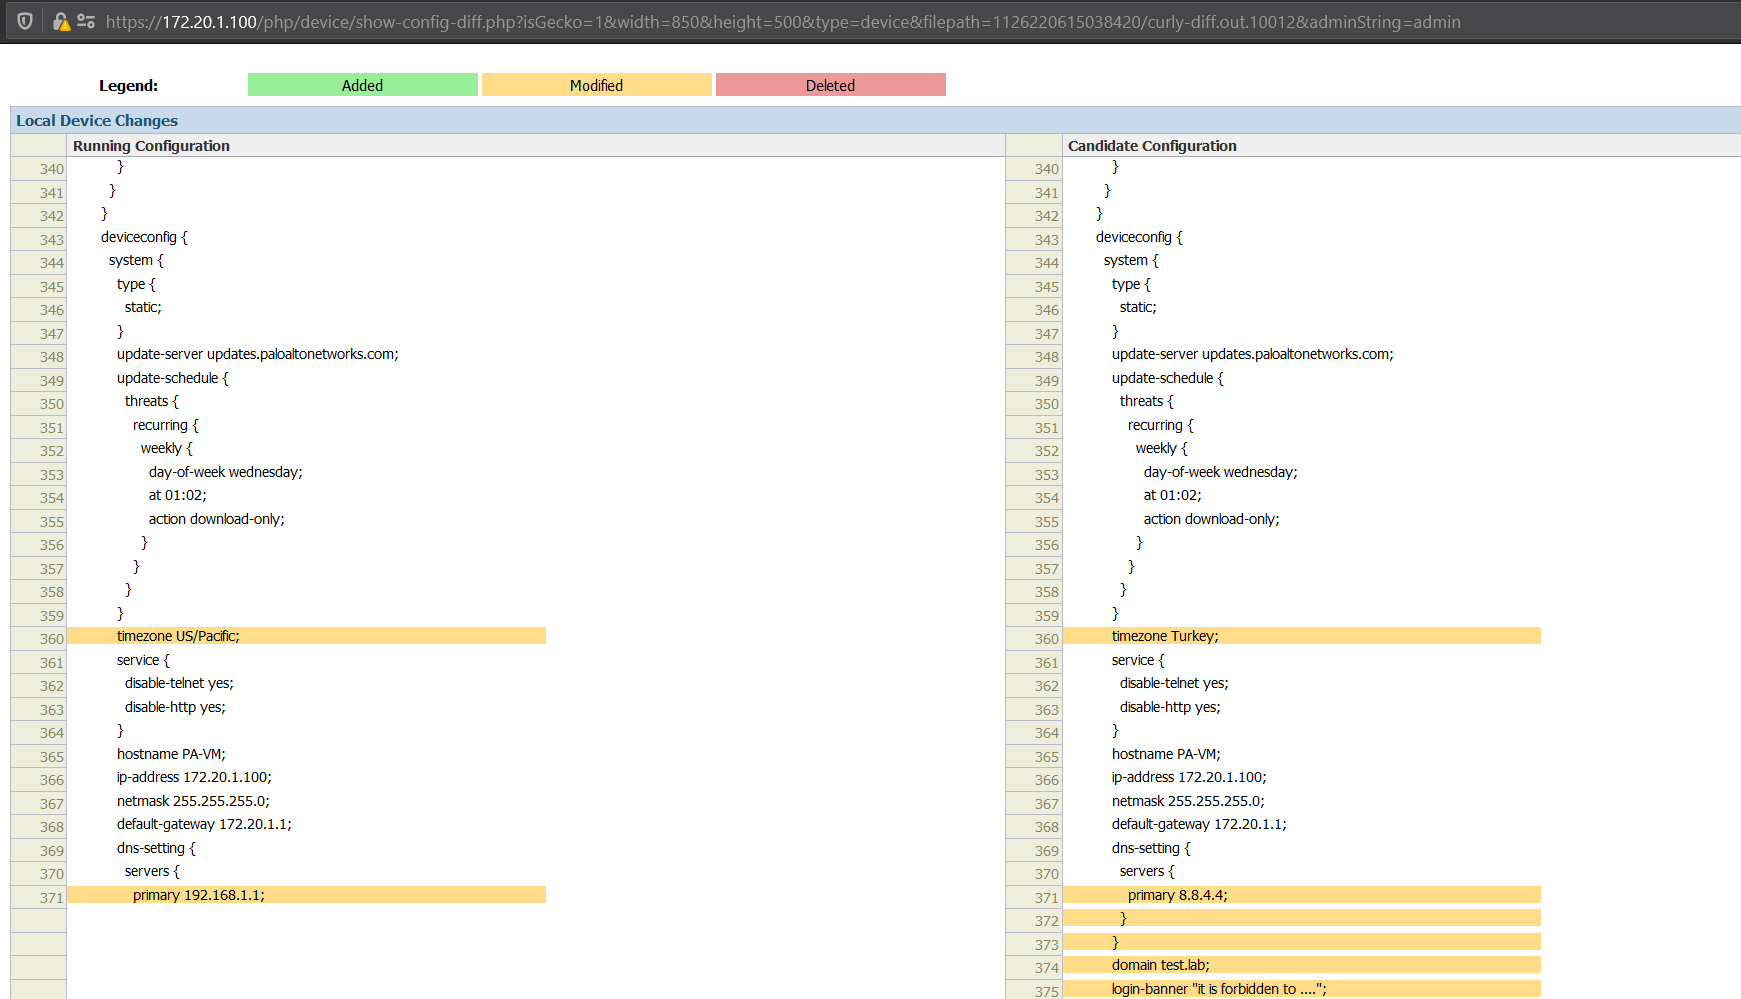Screen dimensions: 1741x999
Task: Select ip-address 172.20.1.100 in Running Configuration
Action: [x=194, y=777]
